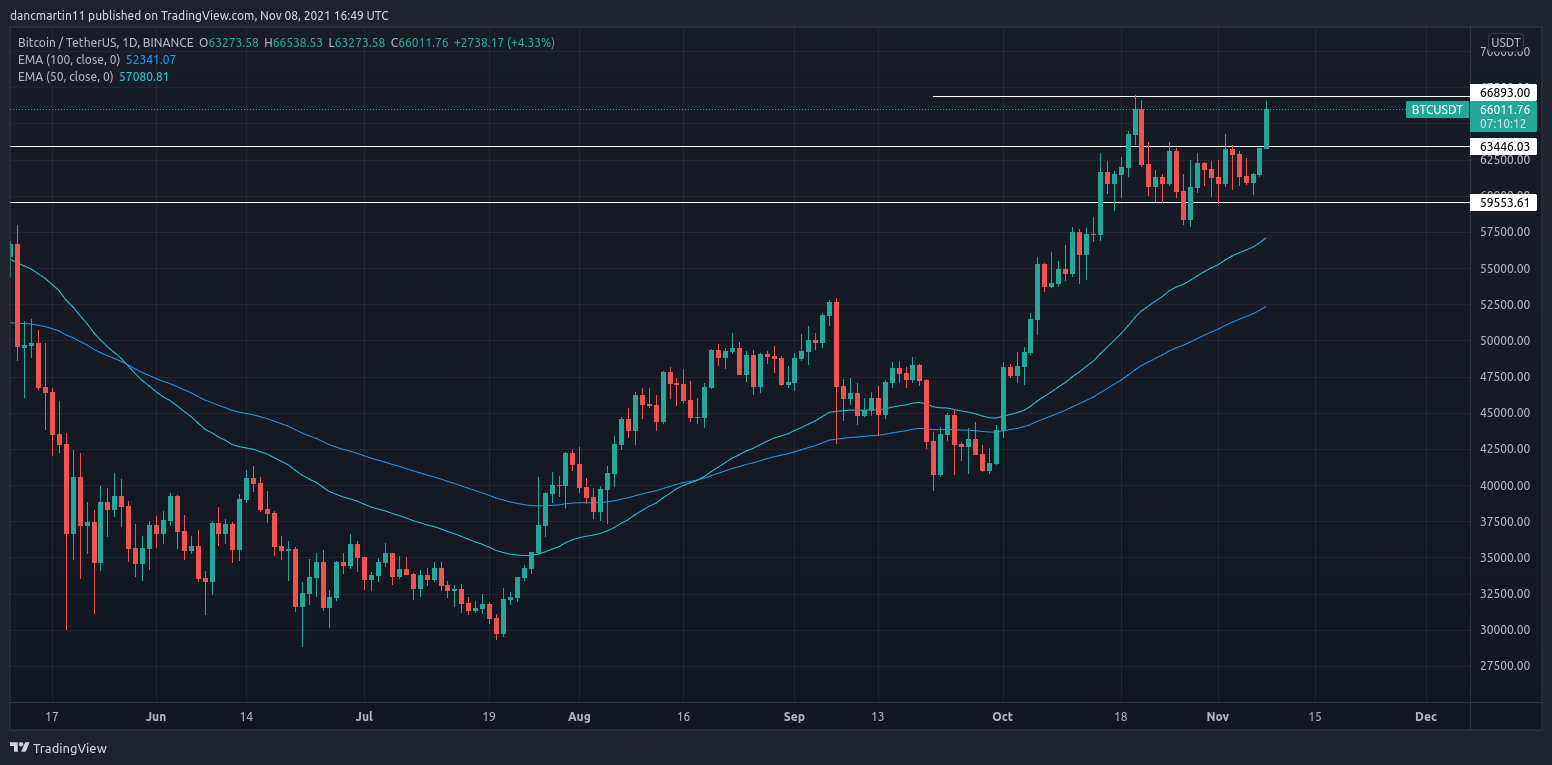
Task: Click the 30000.00 price axis label
Action: 1505,630
